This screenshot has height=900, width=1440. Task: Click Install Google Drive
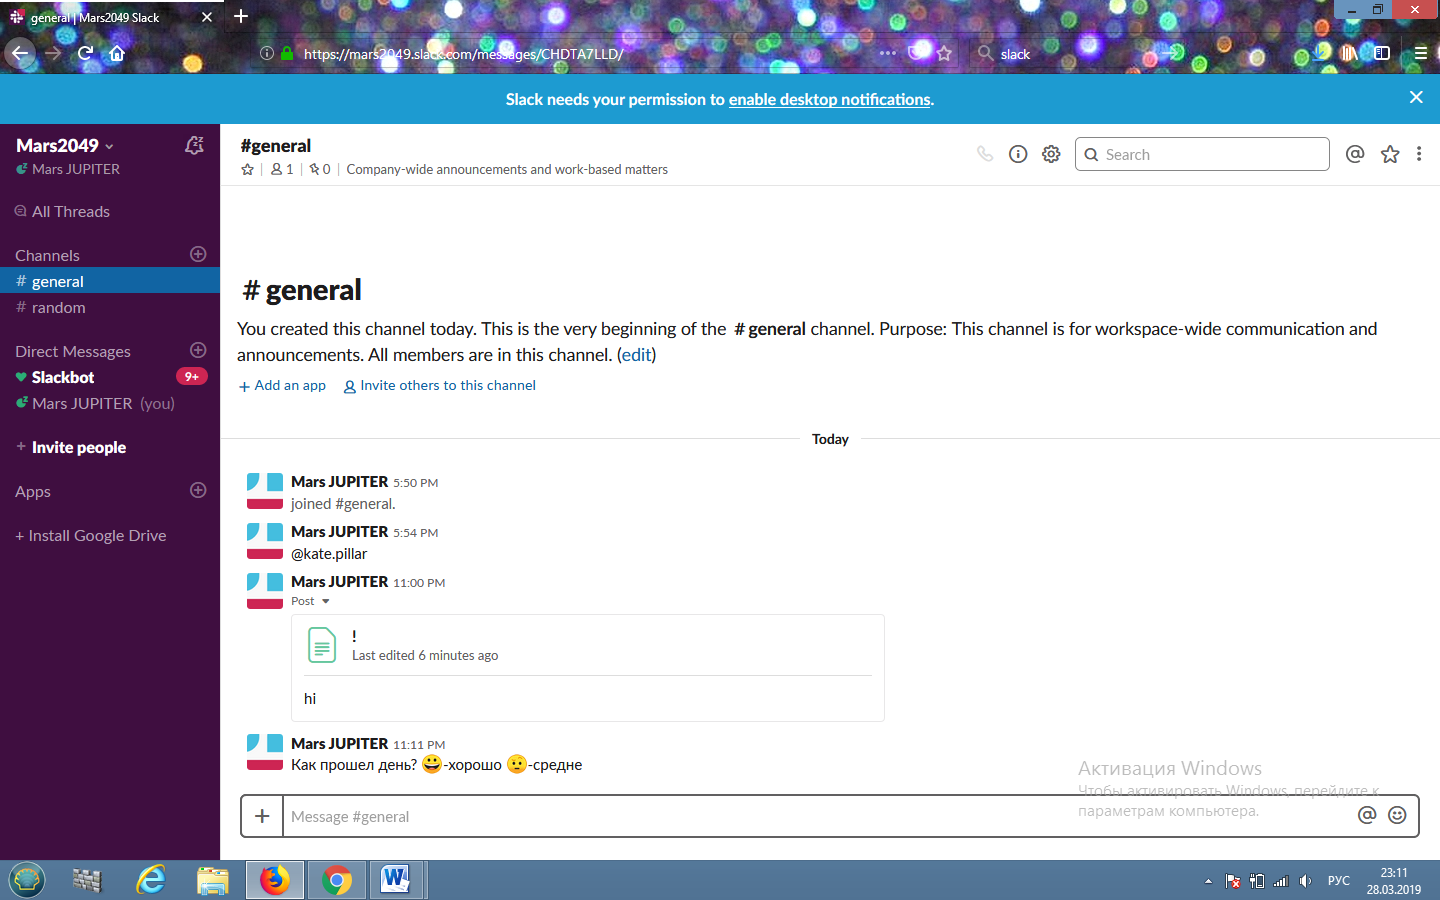coord(91,535)
